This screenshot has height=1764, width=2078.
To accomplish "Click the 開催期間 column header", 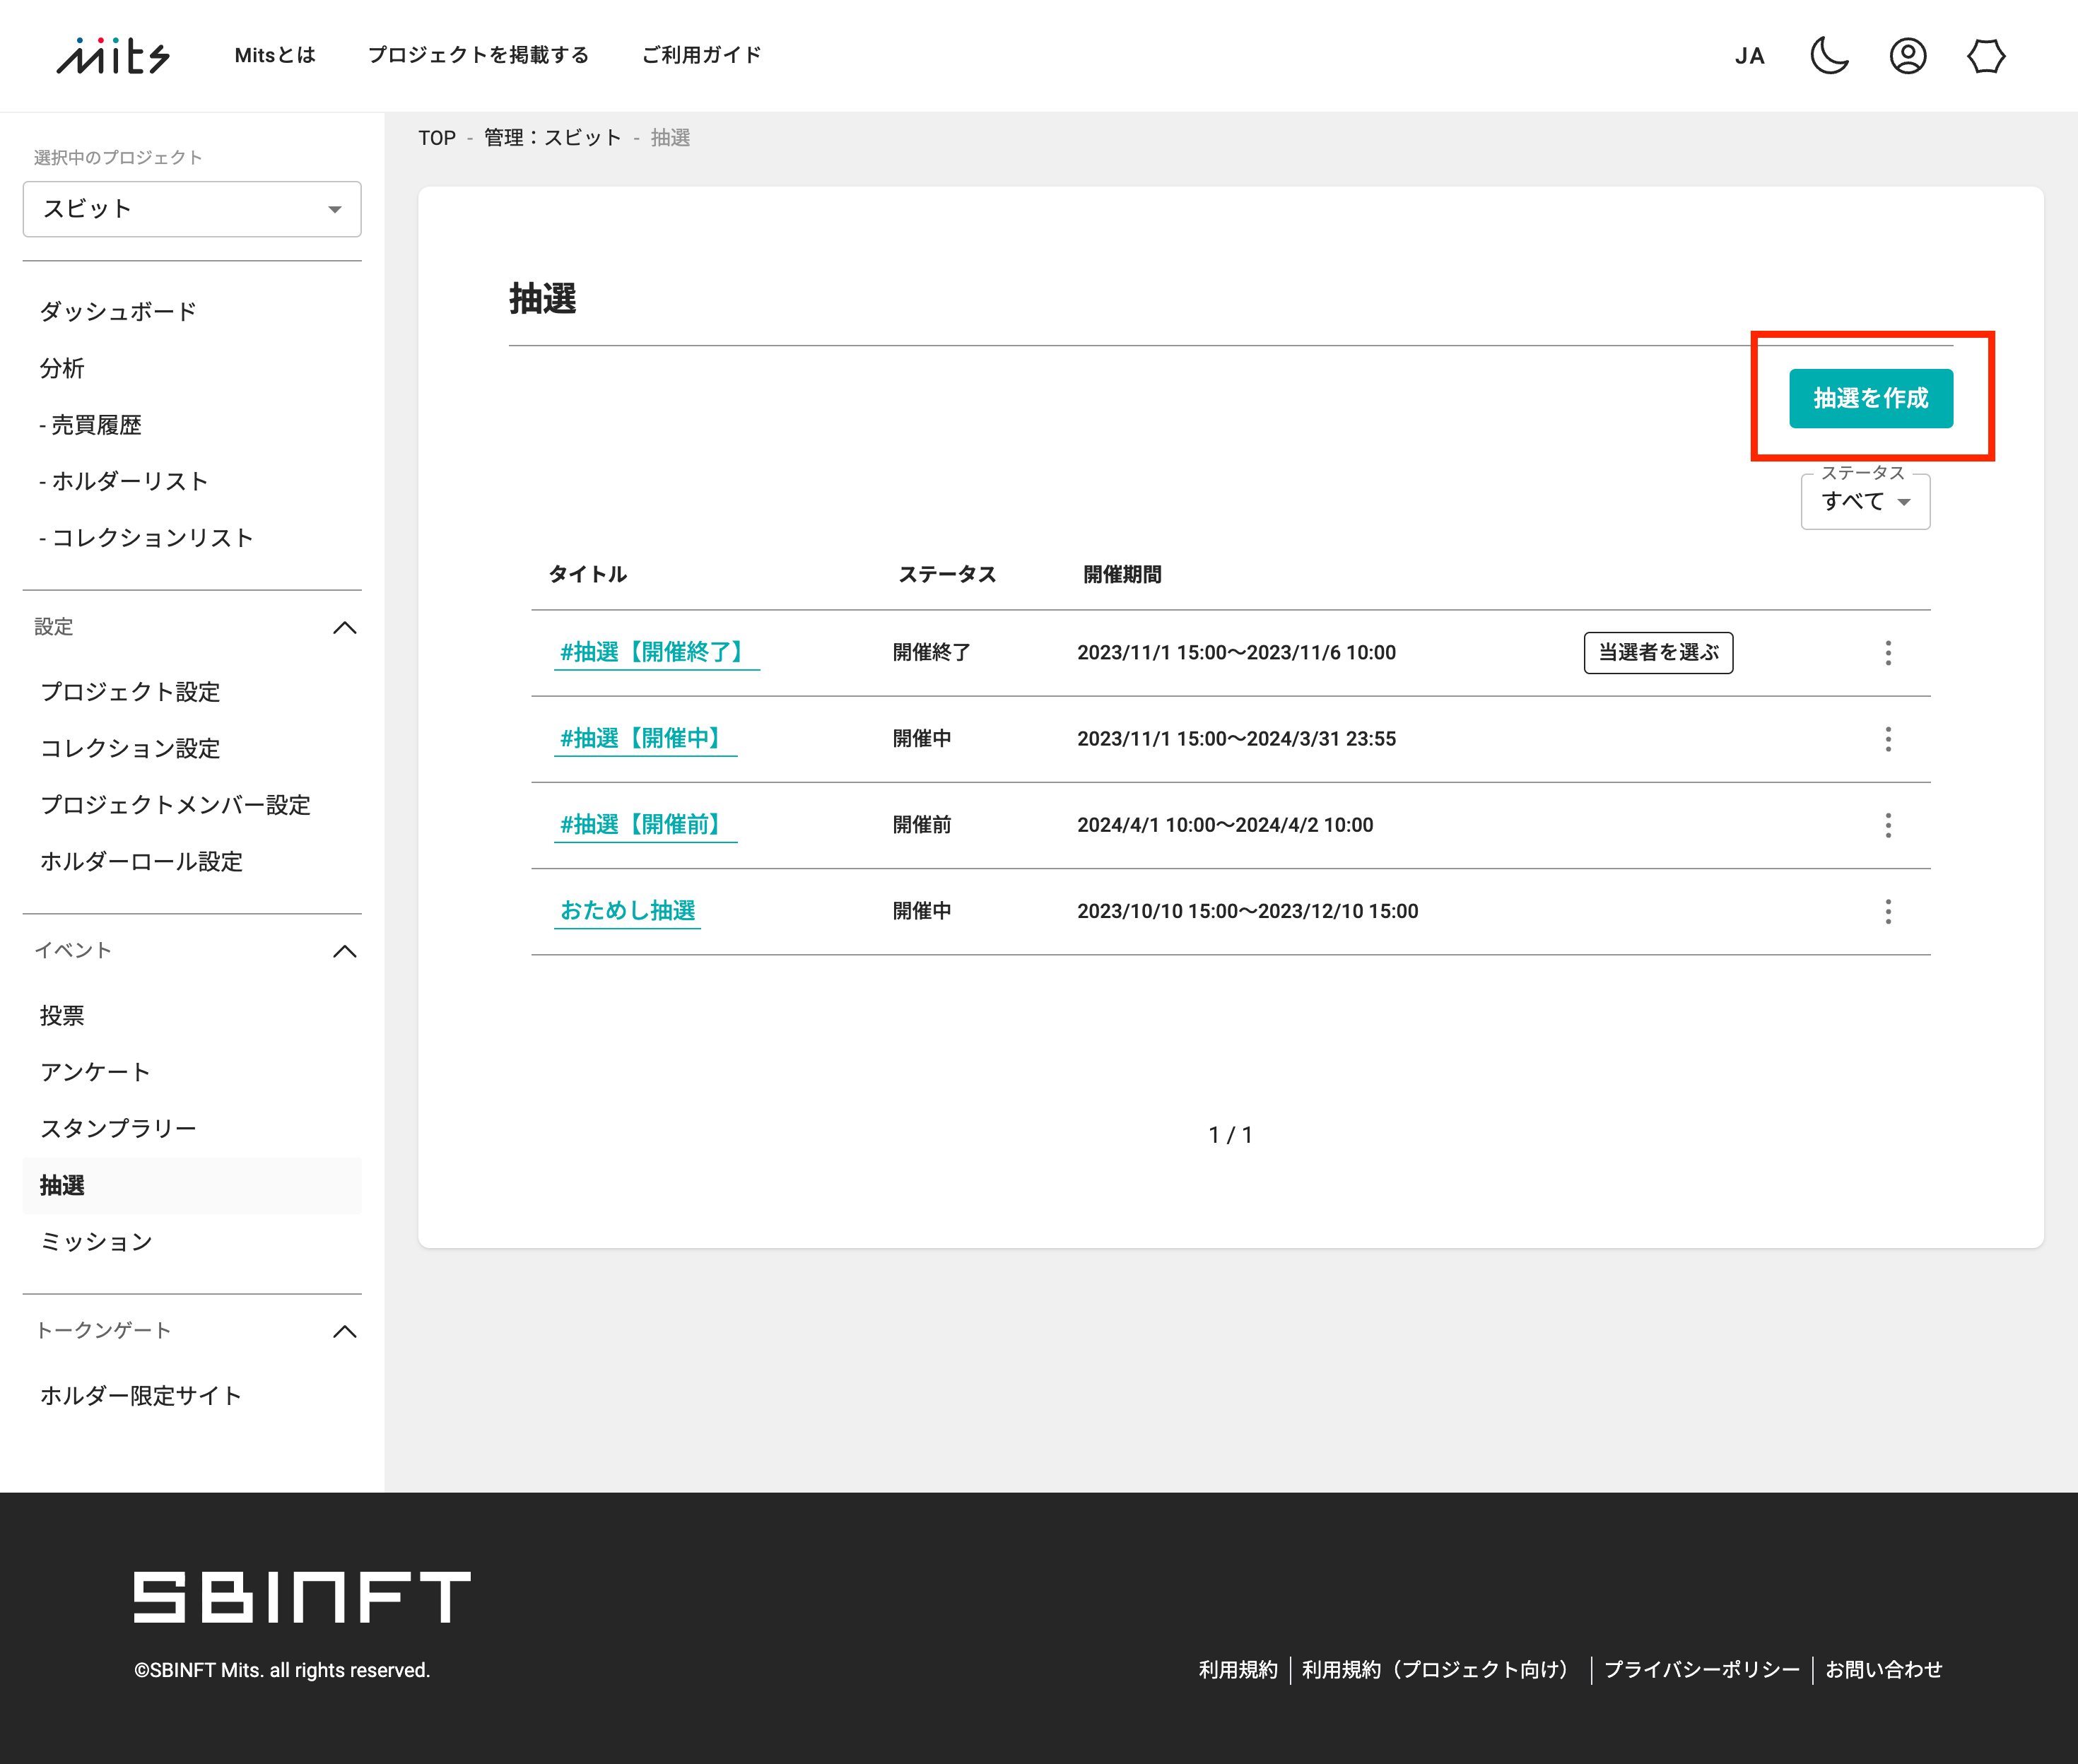I will point(1122,574).
